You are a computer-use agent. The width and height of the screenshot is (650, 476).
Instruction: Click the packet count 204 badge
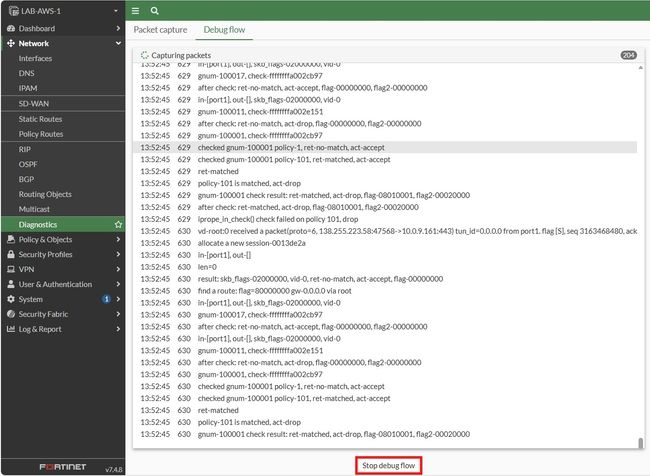click(x=628, y=55)
